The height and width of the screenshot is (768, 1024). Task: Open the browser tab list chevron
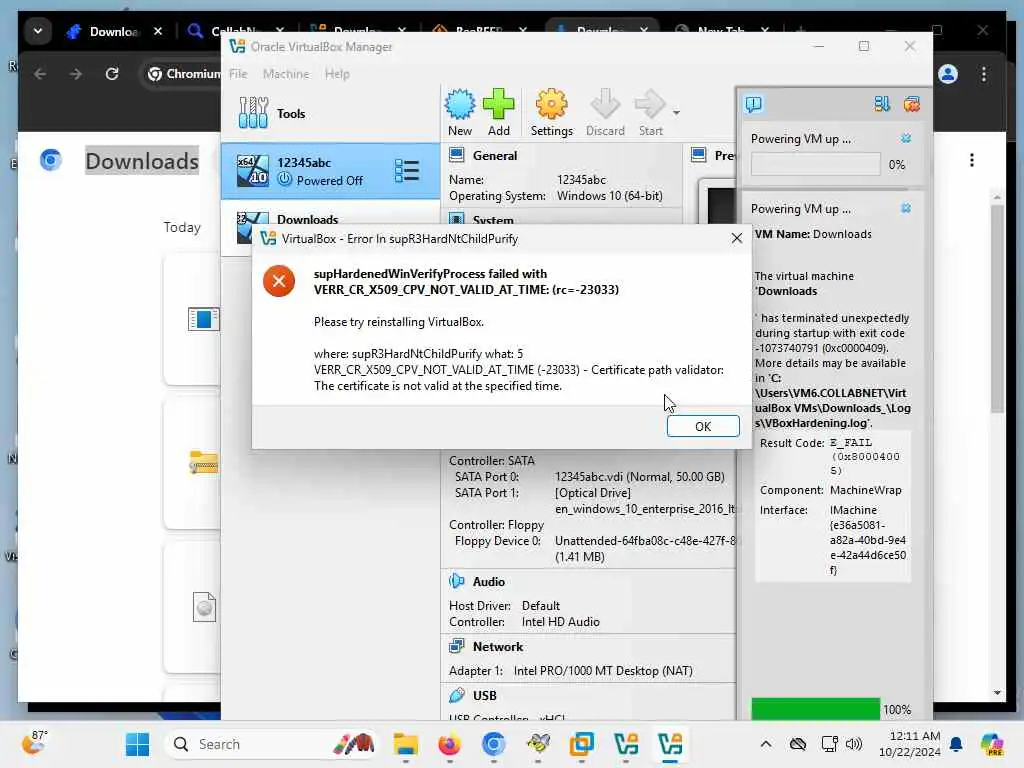click(x=38, y=31)
